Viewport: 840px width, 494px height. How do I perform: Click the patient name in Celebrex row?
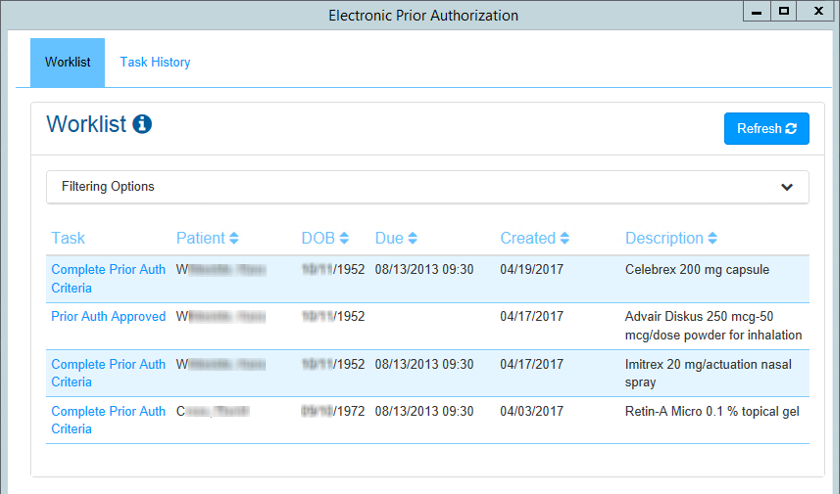pyautogui.click(x=221, y=270)
